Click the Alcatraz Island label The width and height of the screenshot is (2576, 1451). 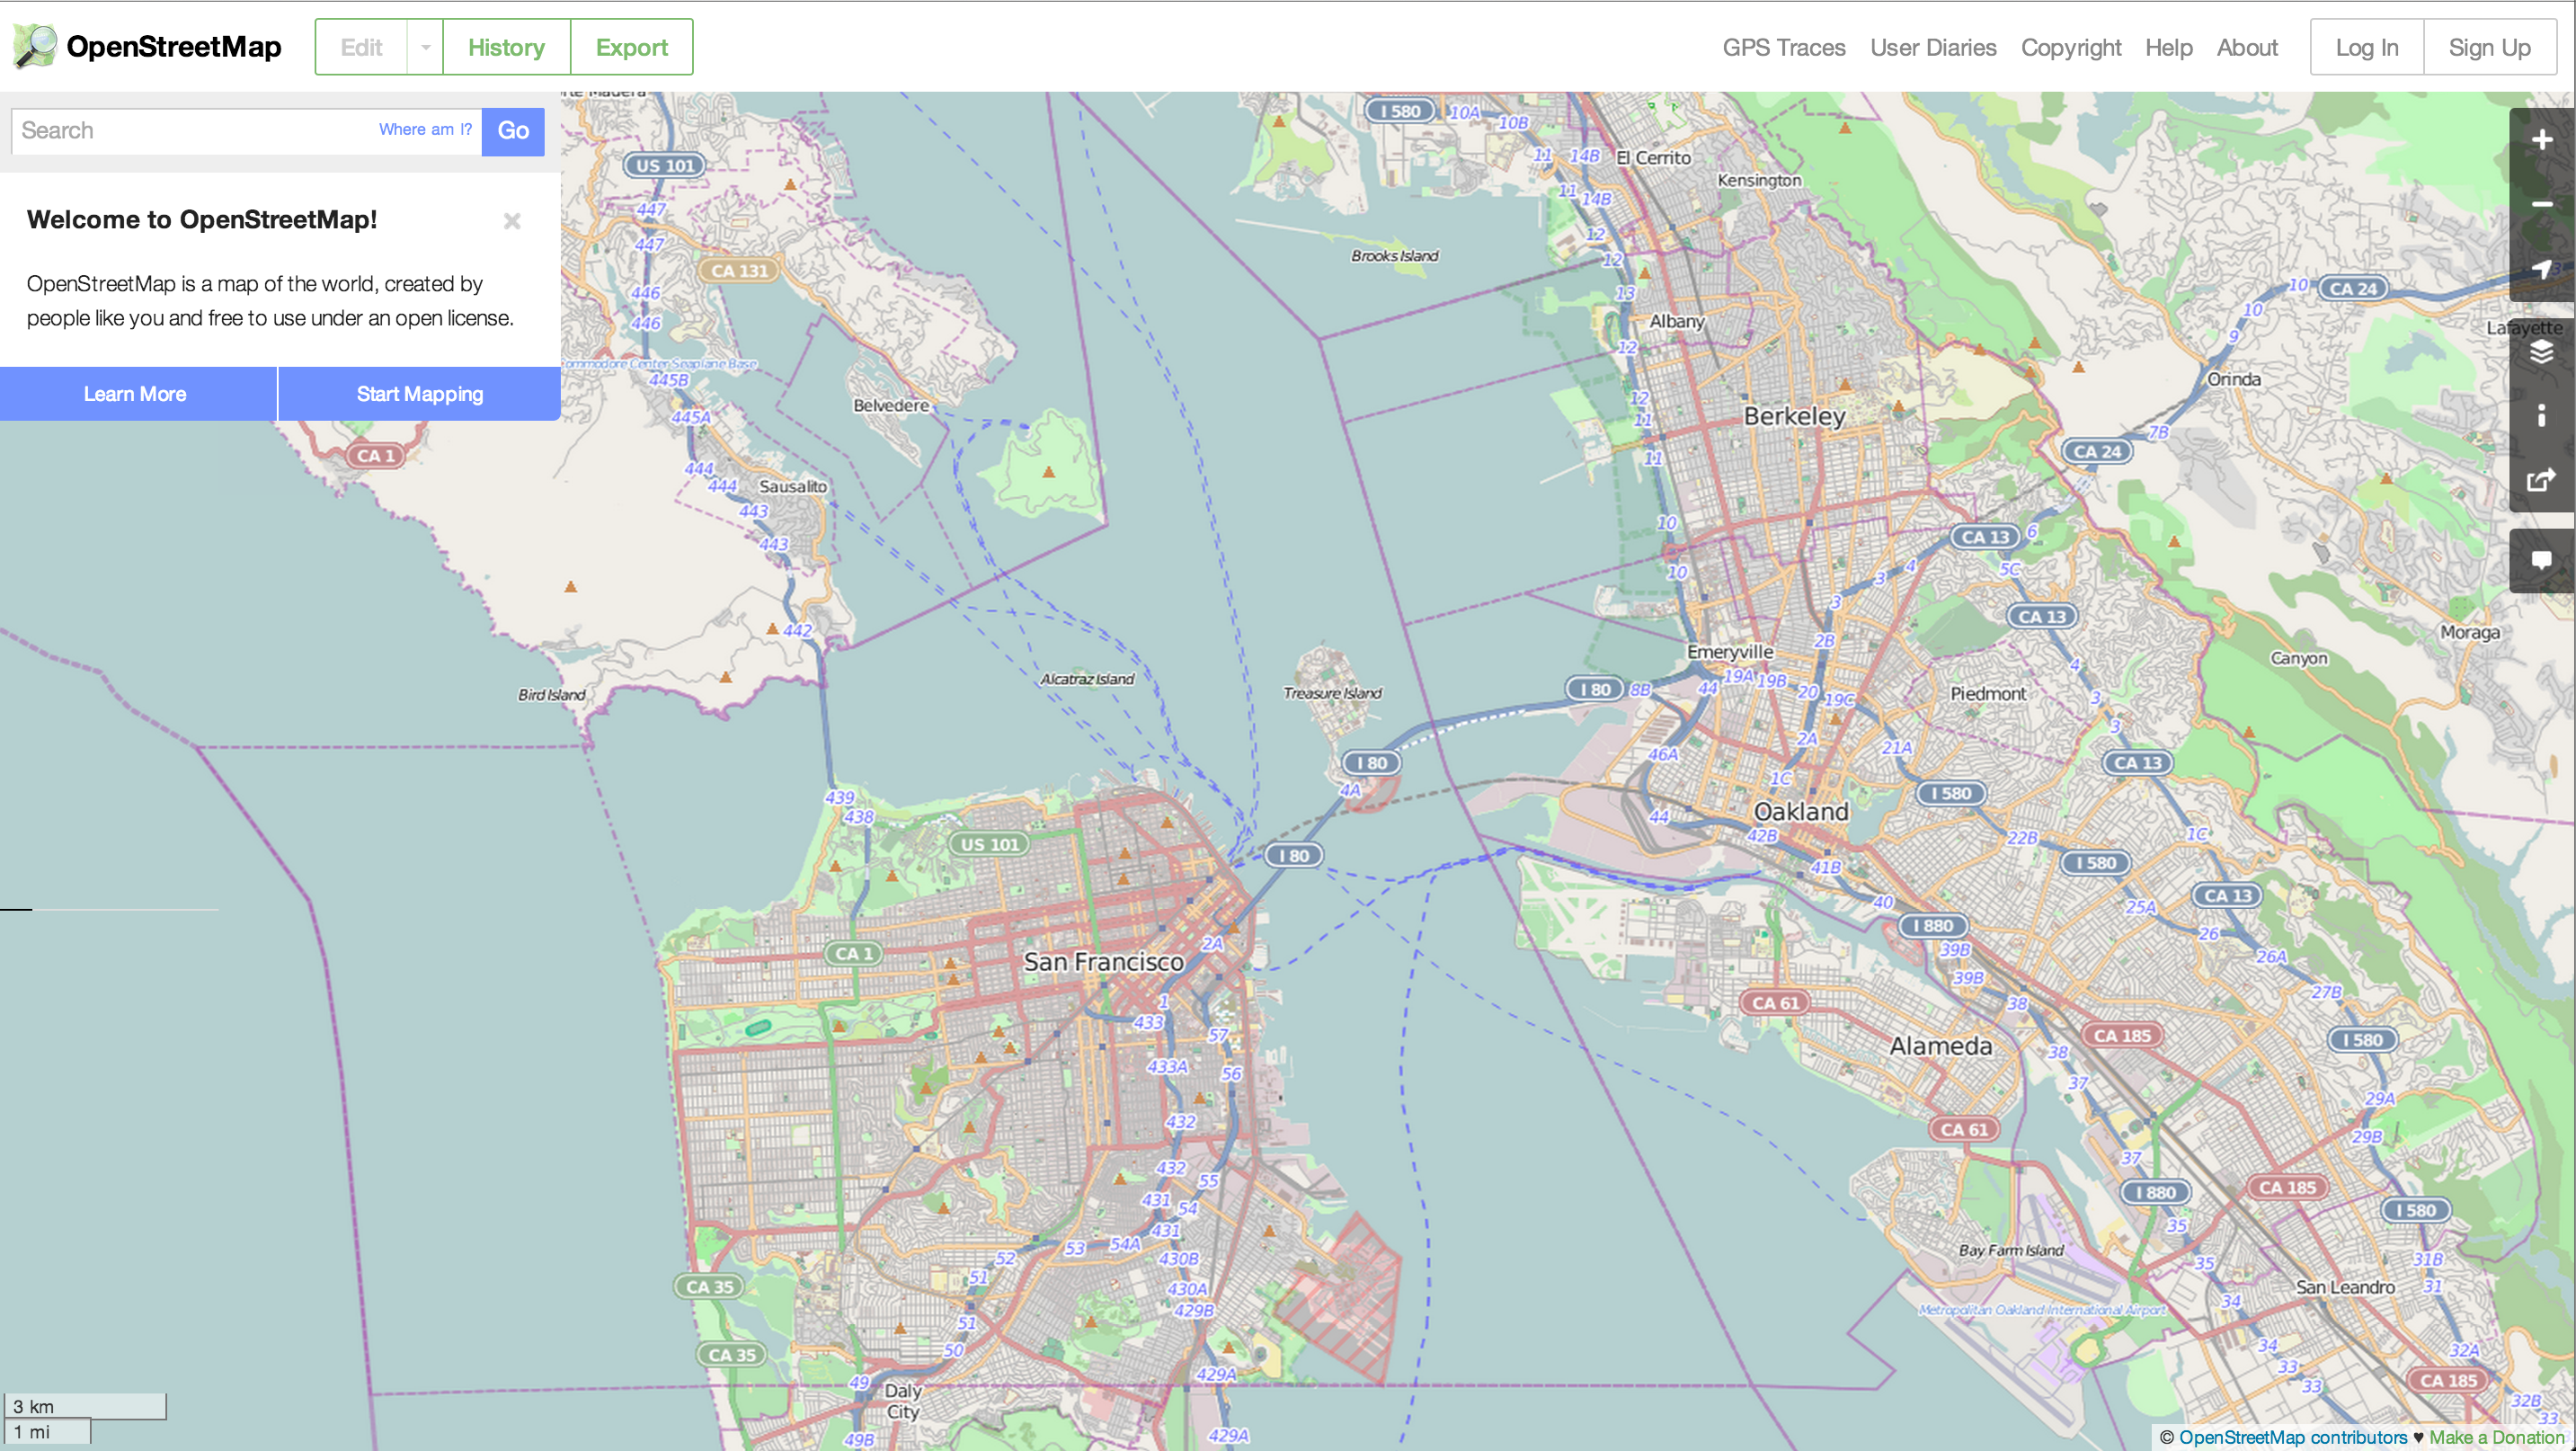pos(1087,679)
